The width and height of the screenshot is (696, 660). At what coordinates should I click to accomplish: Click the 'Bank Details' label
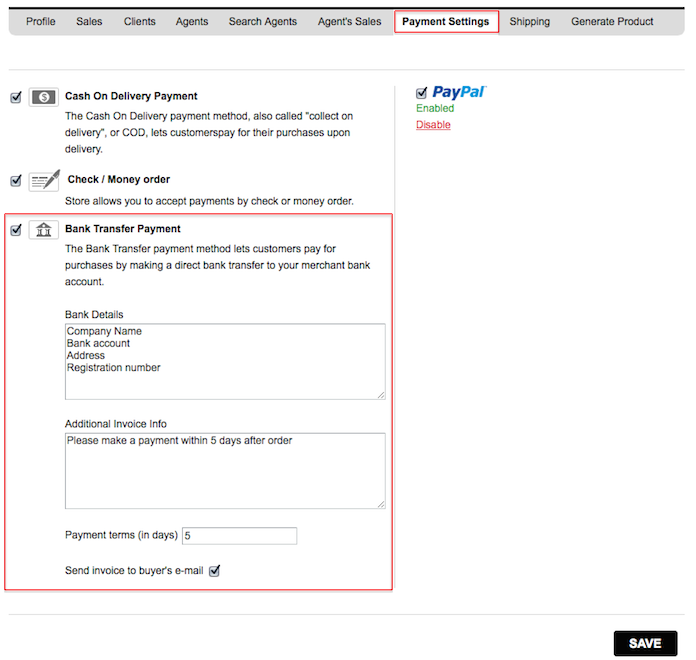click(94, 315)
